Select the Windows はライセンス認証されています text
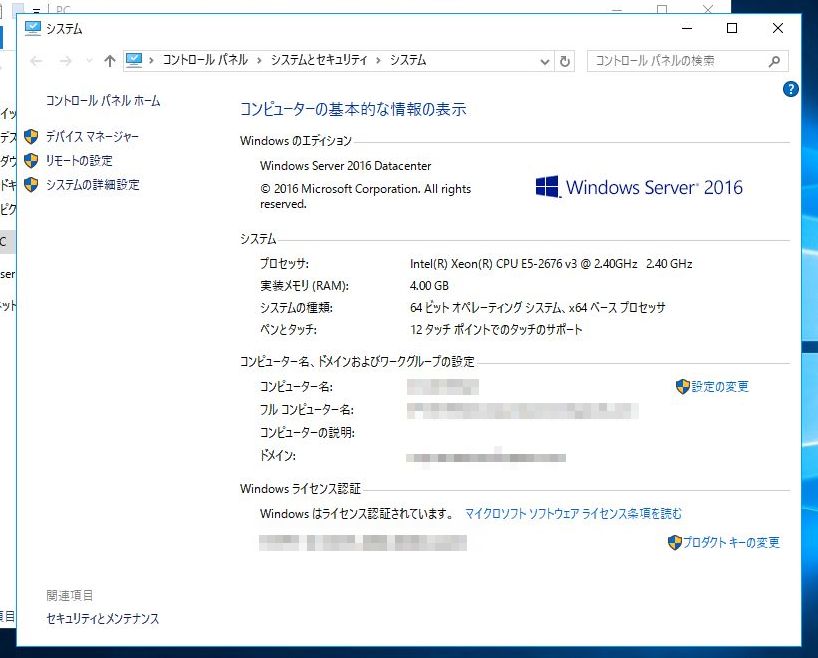The height and width of the screenshot is (658, 818). [x=357, y=514]
